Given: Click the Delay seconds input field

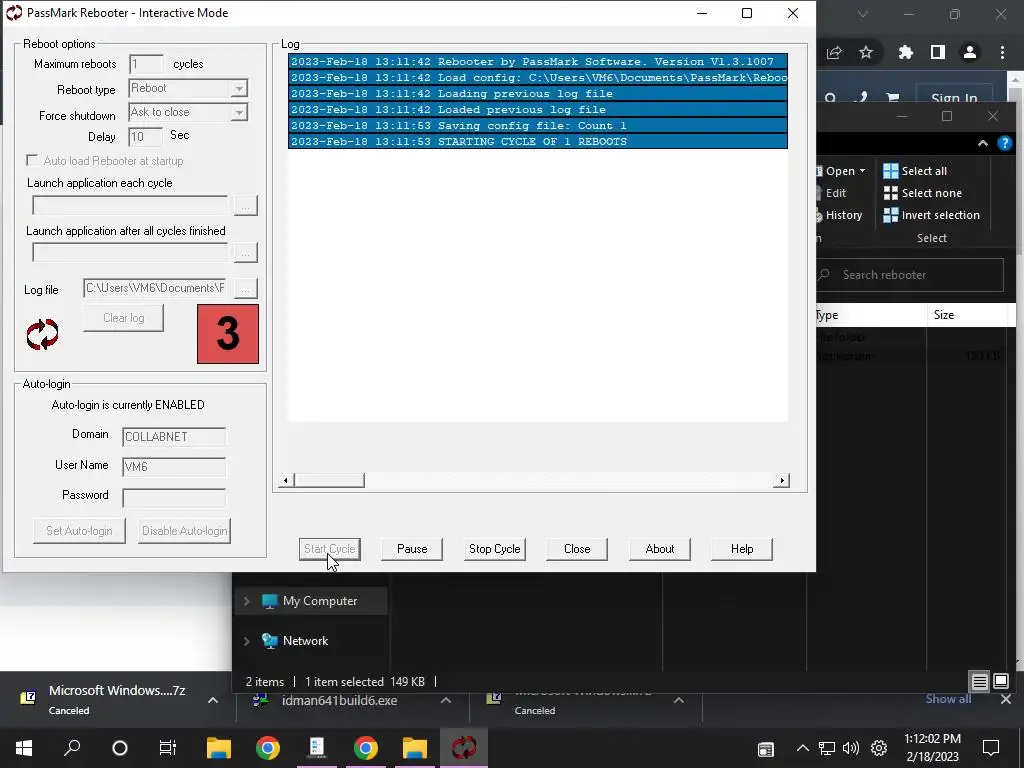Looking at the screenshot, I should pyautogui.click(x=146, y=136).
